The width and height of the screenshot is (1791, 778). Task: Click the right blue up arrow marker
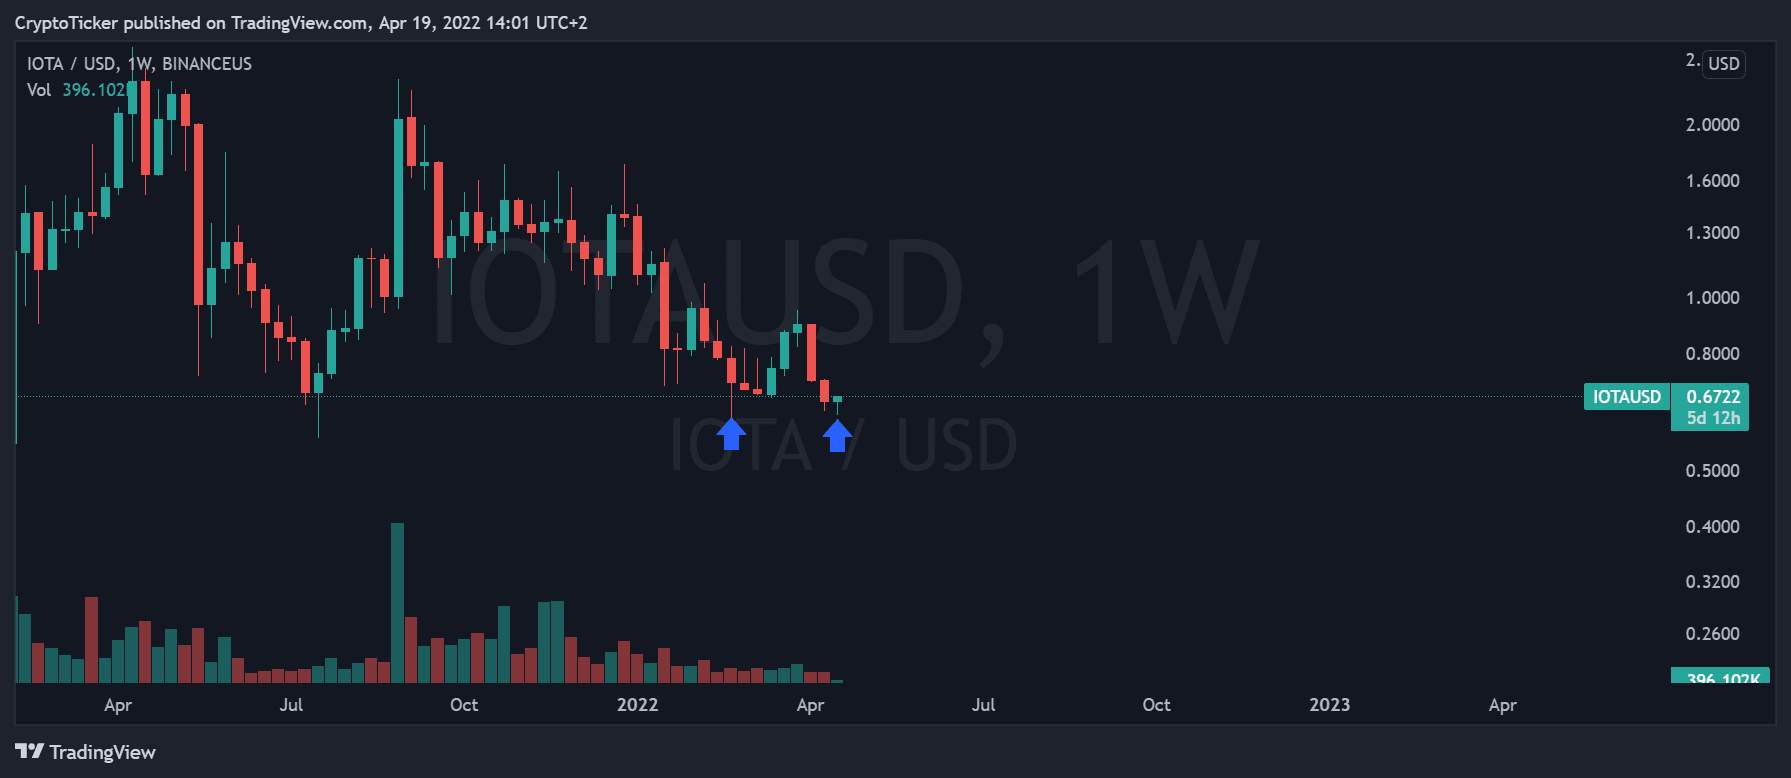pyautogui.click(x=837, y=434)
